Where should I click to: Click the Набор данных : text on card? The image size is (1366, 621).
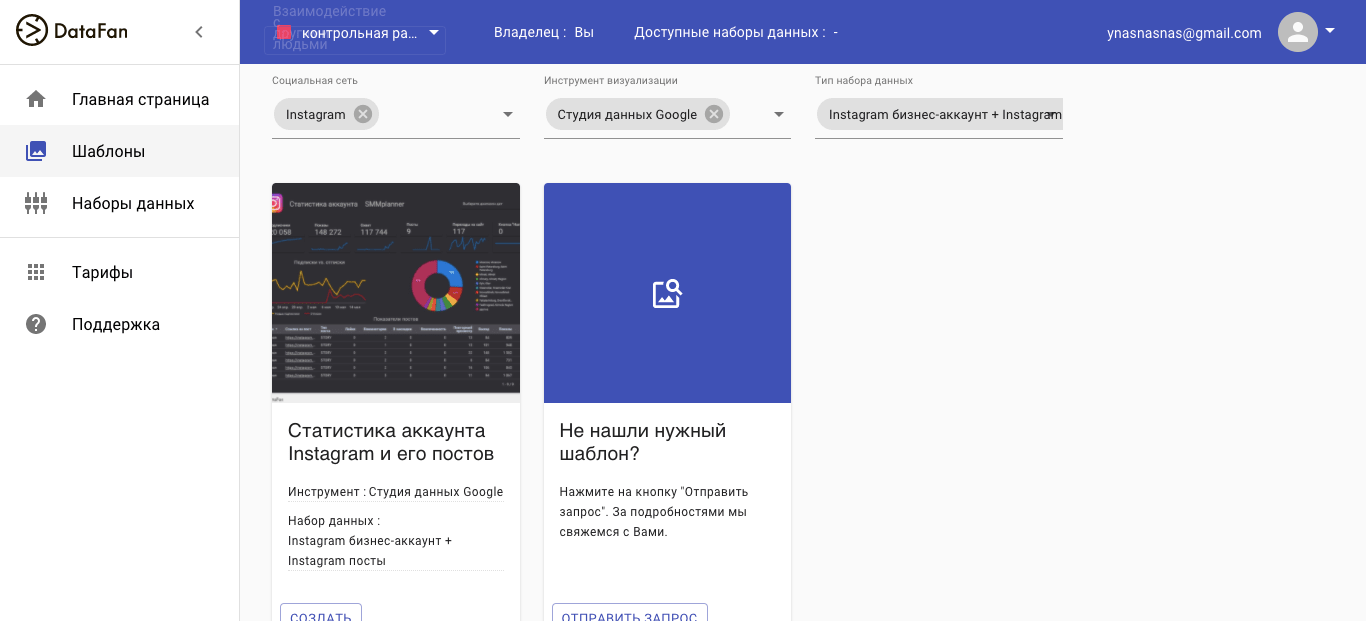[334, 521]
